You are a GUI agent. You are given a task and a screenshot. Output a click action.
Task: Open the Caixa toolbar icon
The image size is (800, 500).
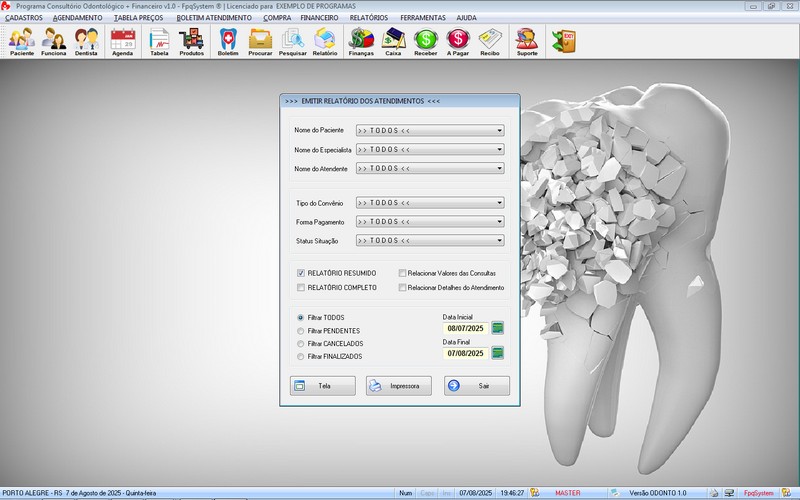pos(393,41)
